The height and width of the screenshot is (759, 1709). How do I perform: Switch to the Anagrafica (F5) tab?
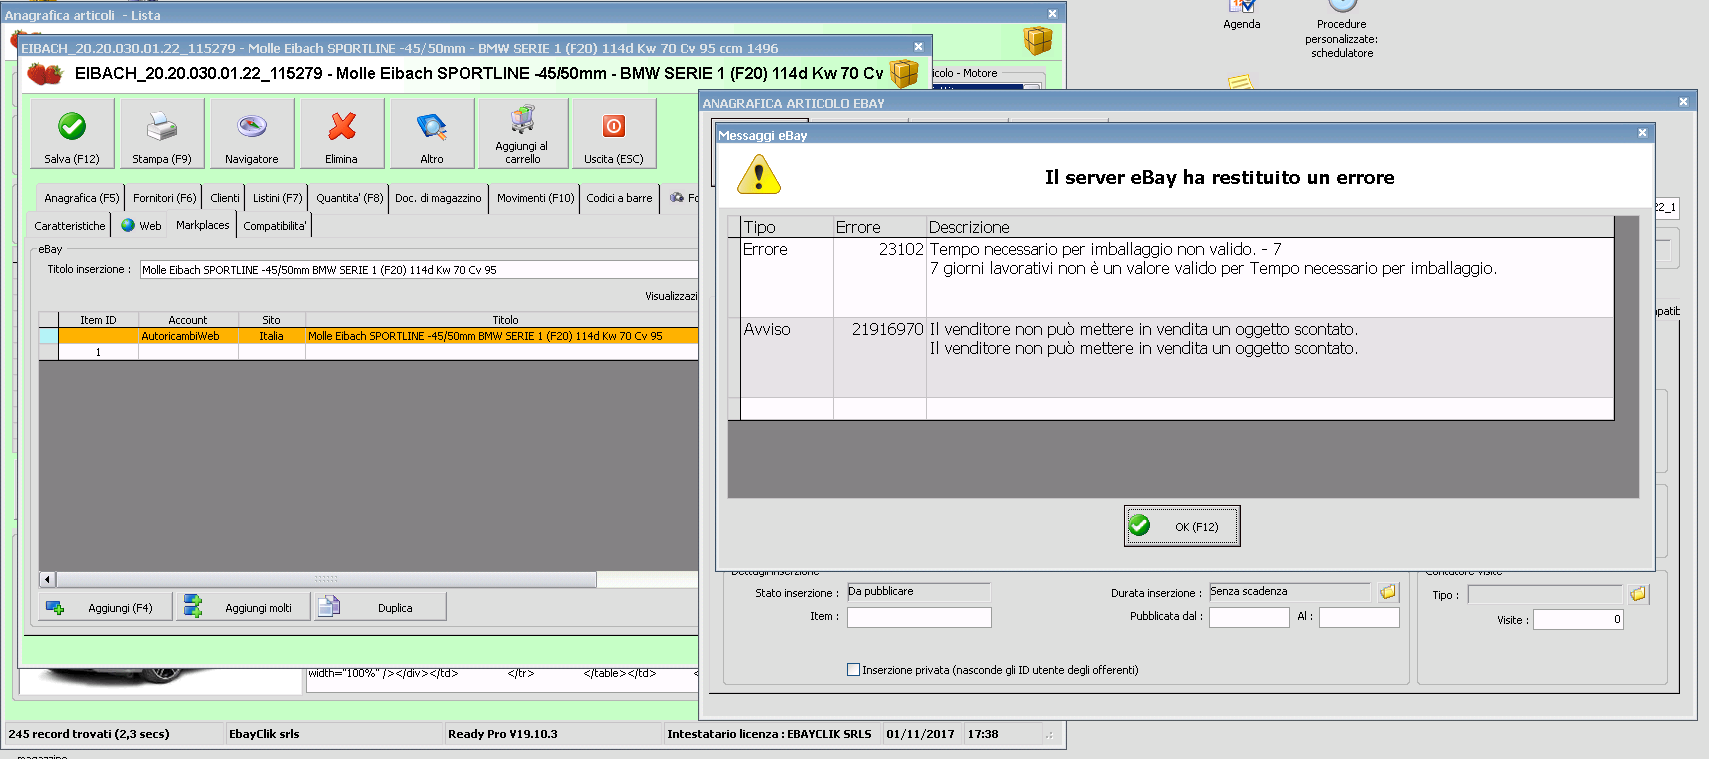click(x=81, y=198)
